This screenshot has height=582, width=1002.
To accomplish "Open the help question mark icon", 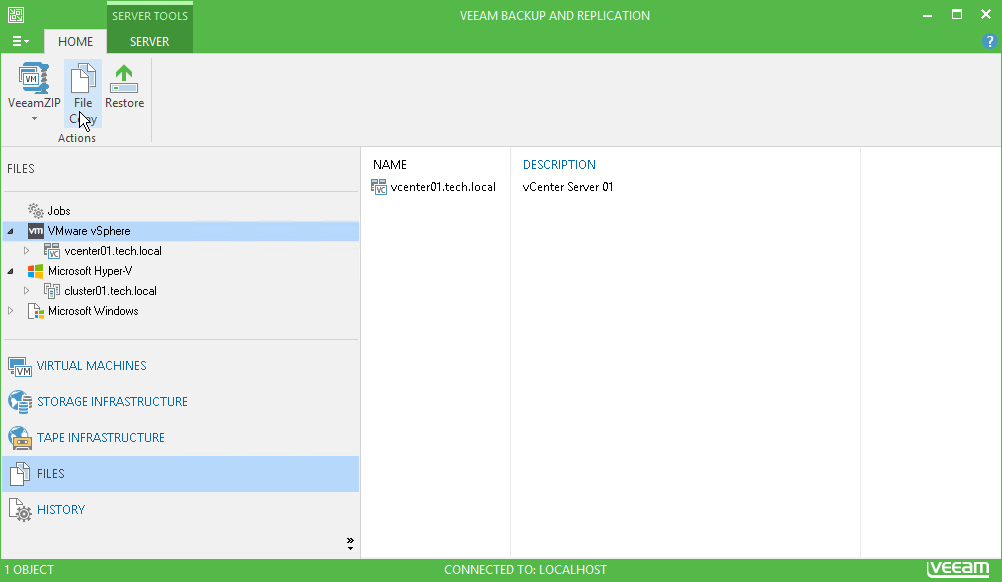I will tap(989, 42).
